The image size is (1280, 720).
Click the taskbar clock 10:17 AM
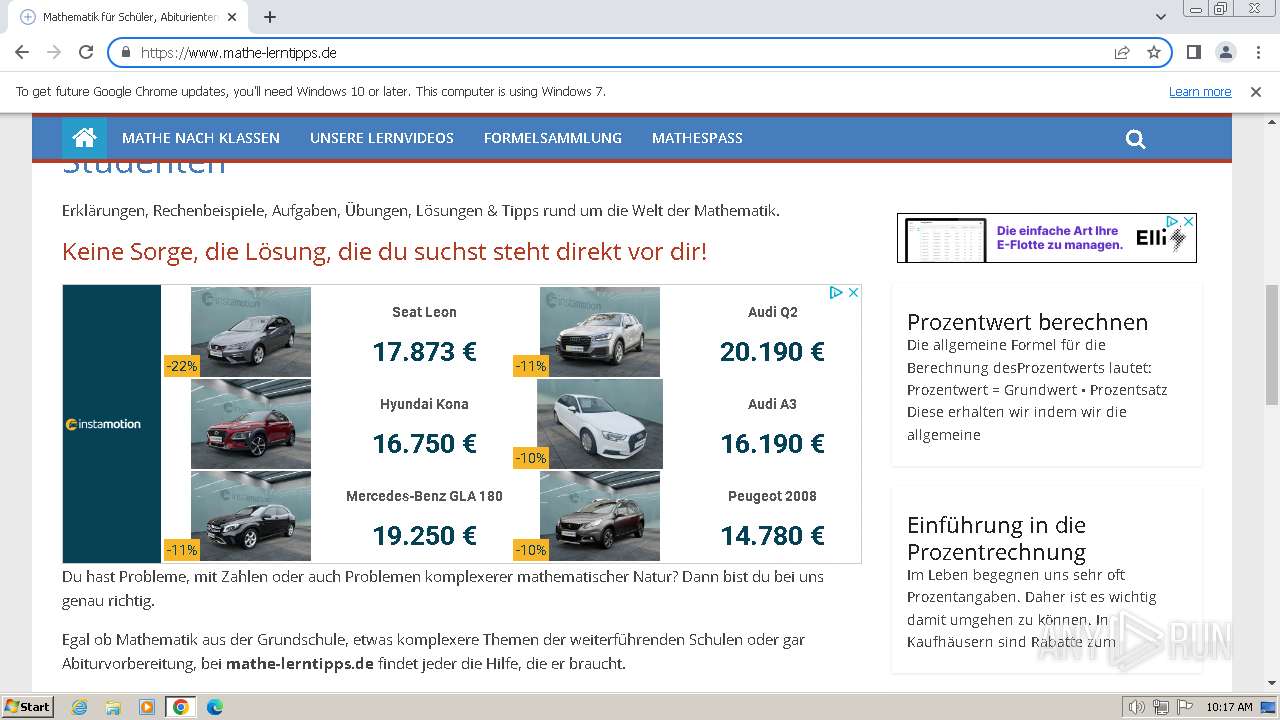(1229, 707)
